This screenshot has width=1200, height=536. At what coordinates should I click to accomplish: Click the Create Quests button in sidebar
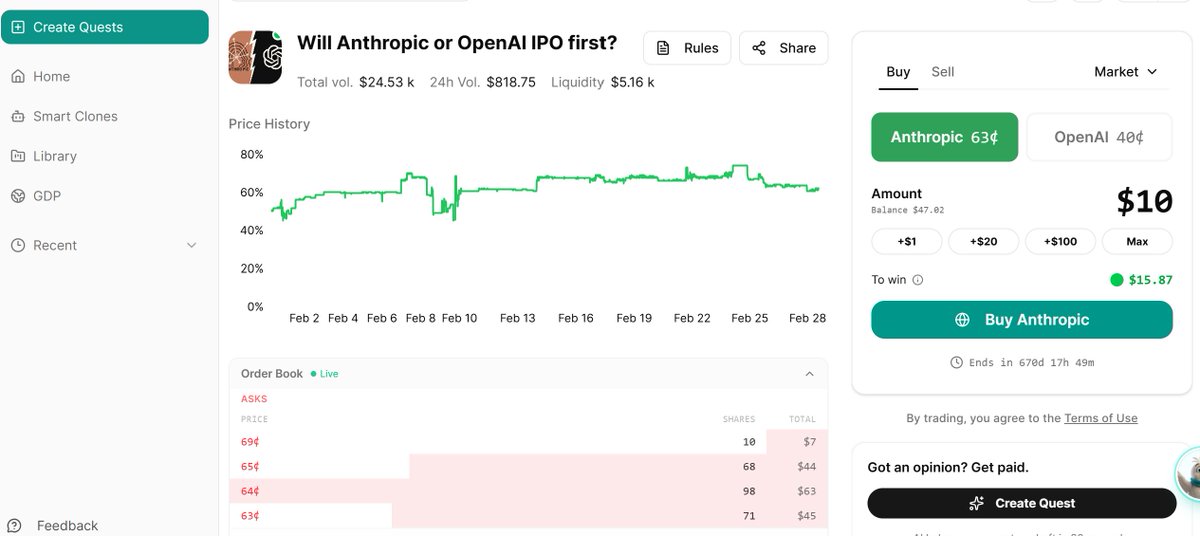pos(104,27)
